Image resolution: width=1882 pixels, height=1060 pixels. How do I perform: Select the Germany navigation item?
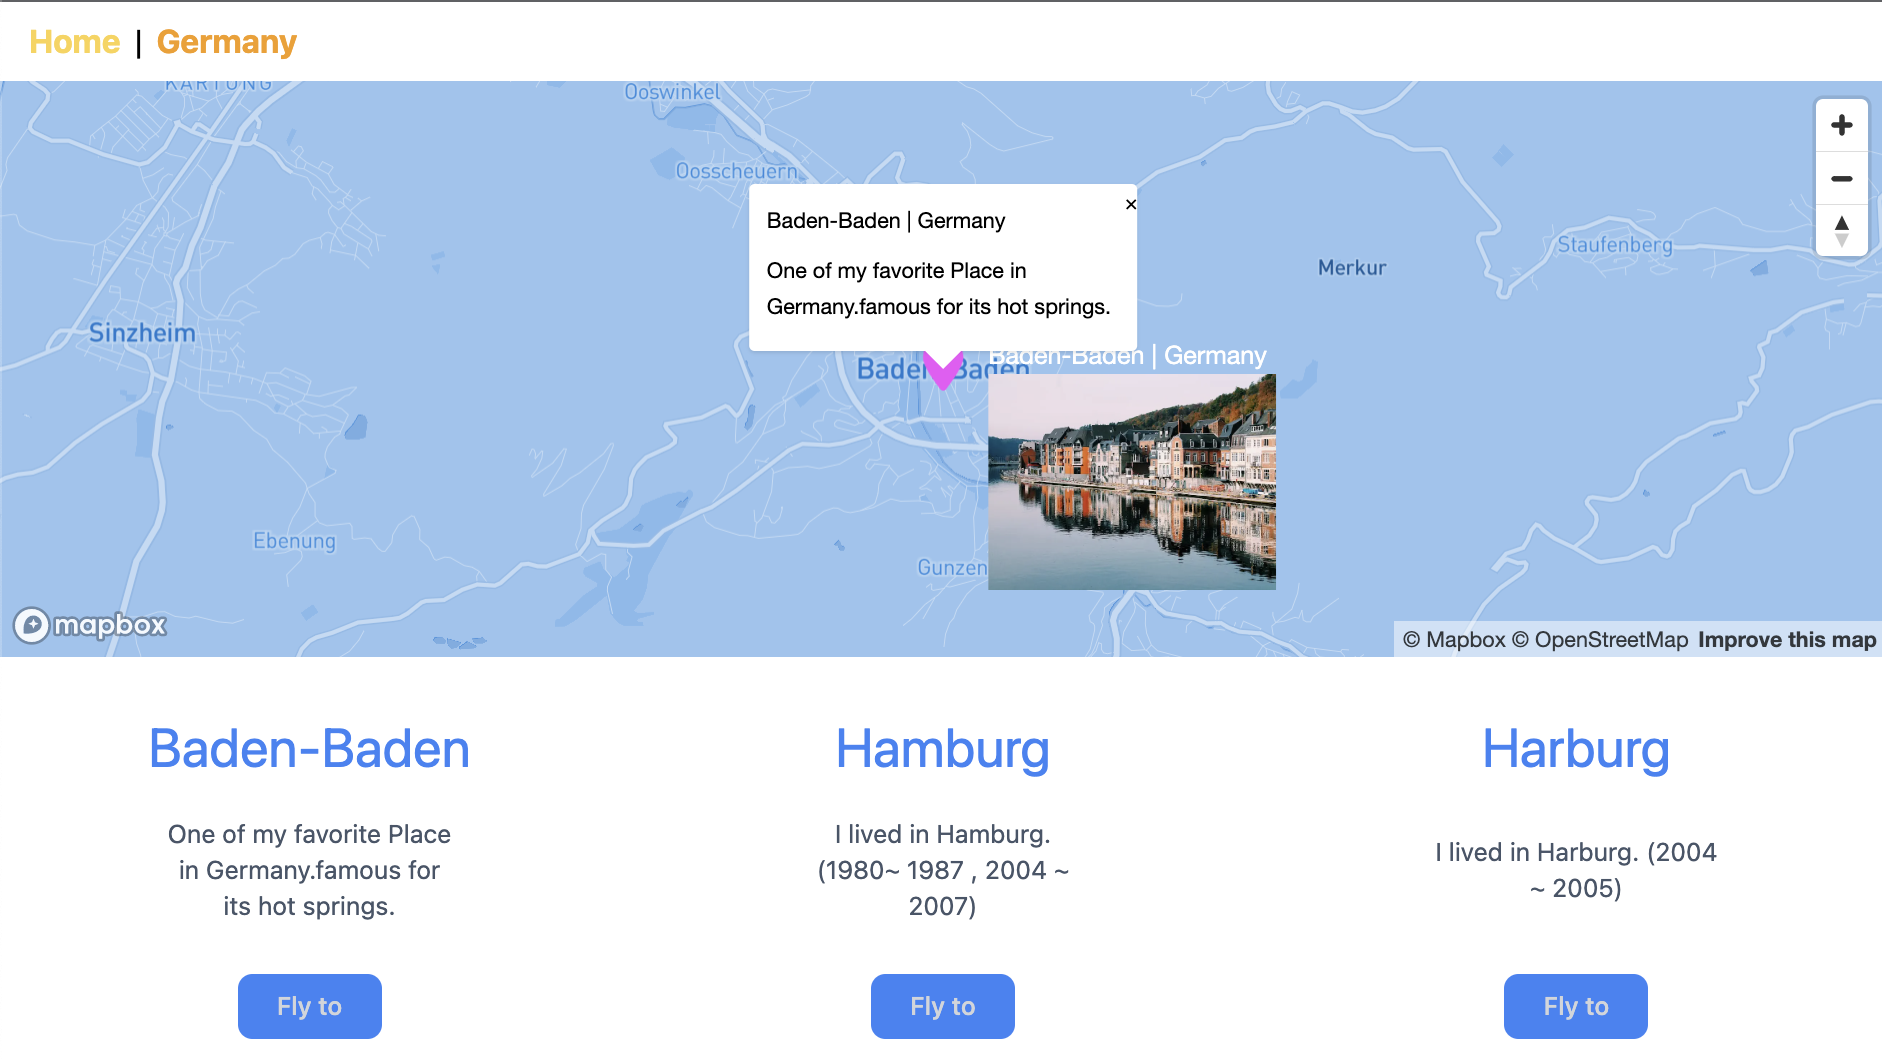click(226, 41)
